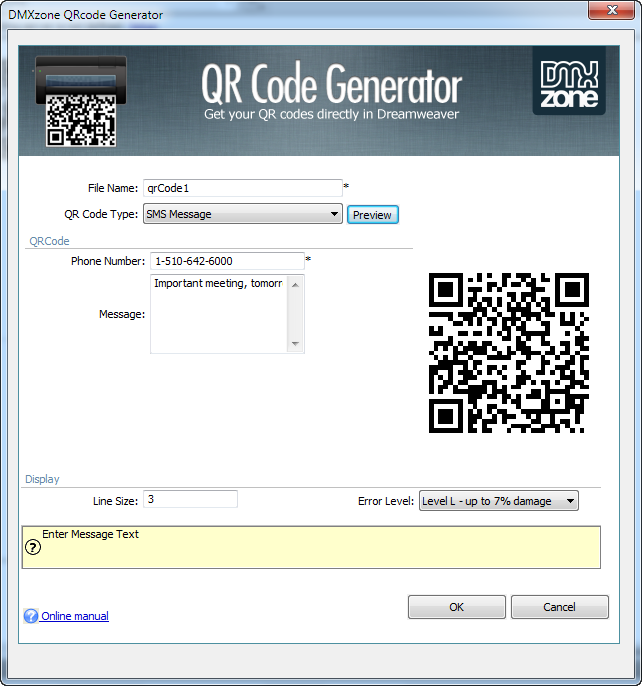Viewport: 642px width, 686px height.
Task: Click the Preview button
Action: 372,215
